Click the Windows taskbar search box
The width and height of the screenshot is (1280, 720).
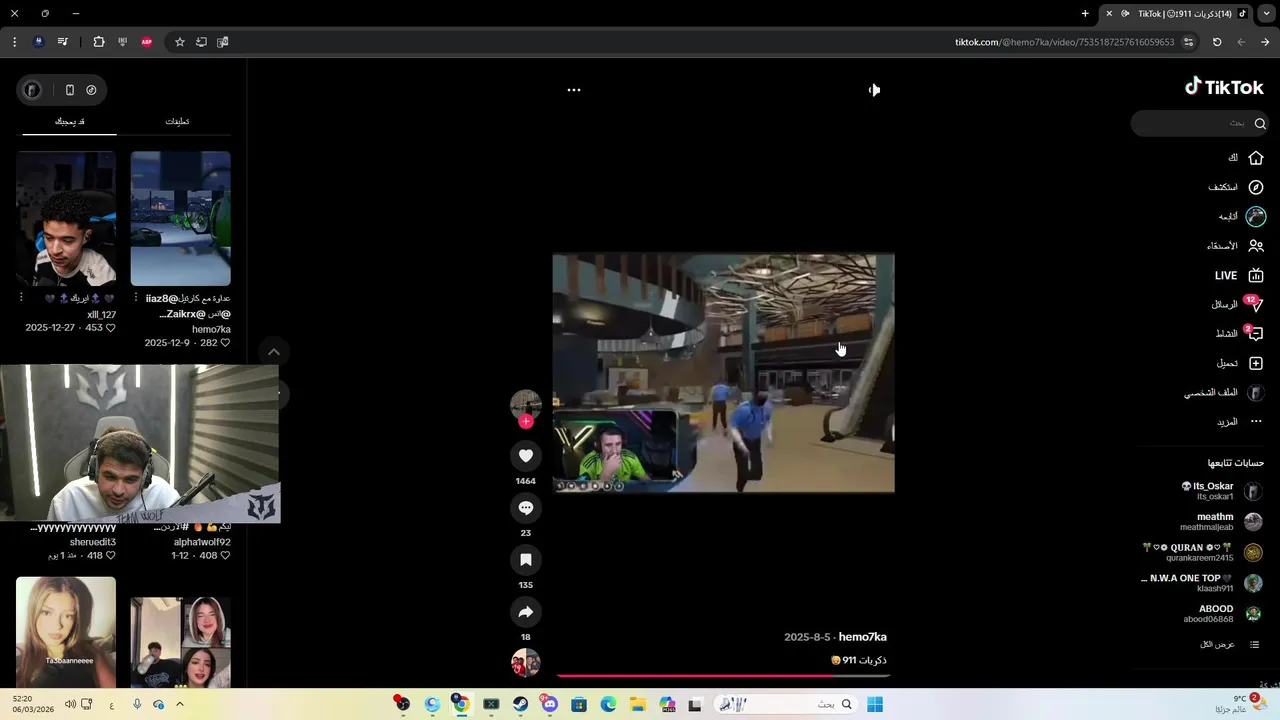[785, 704]
